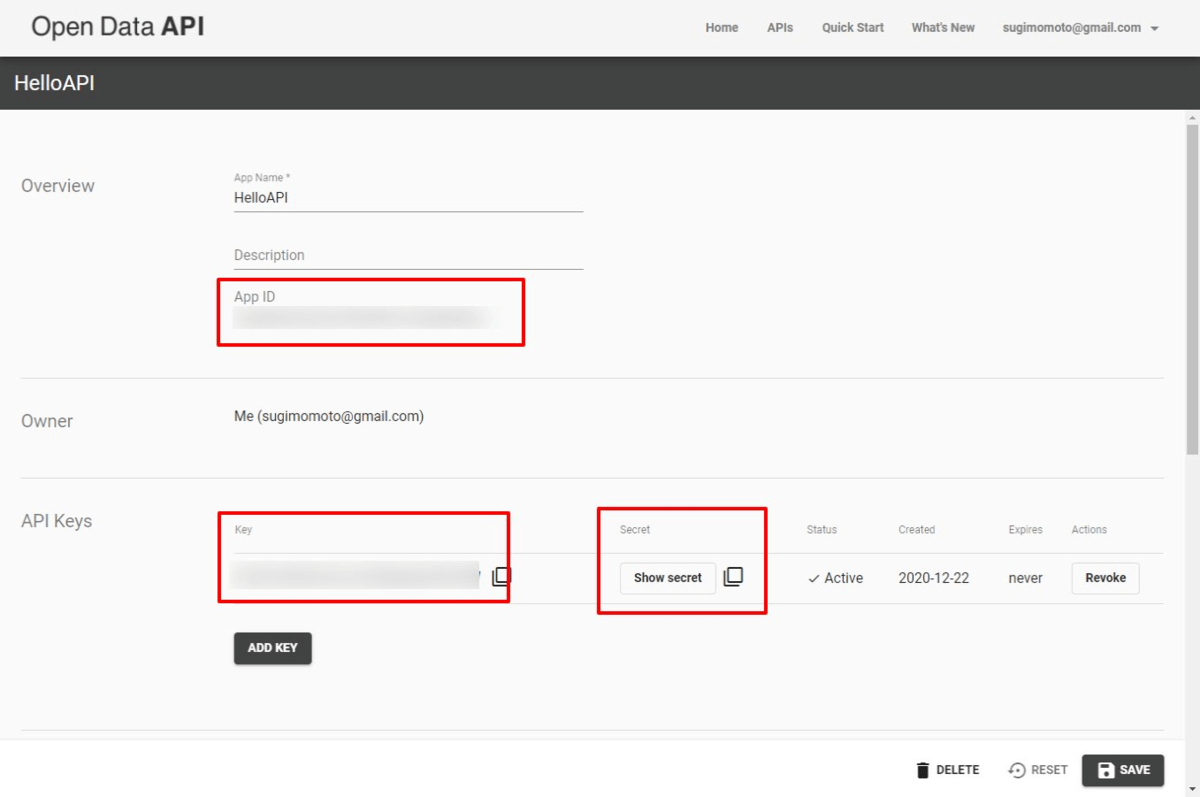This screenshot has height=797, width=1200.
Task: Click the App ID label
Action: coord(254,297)
